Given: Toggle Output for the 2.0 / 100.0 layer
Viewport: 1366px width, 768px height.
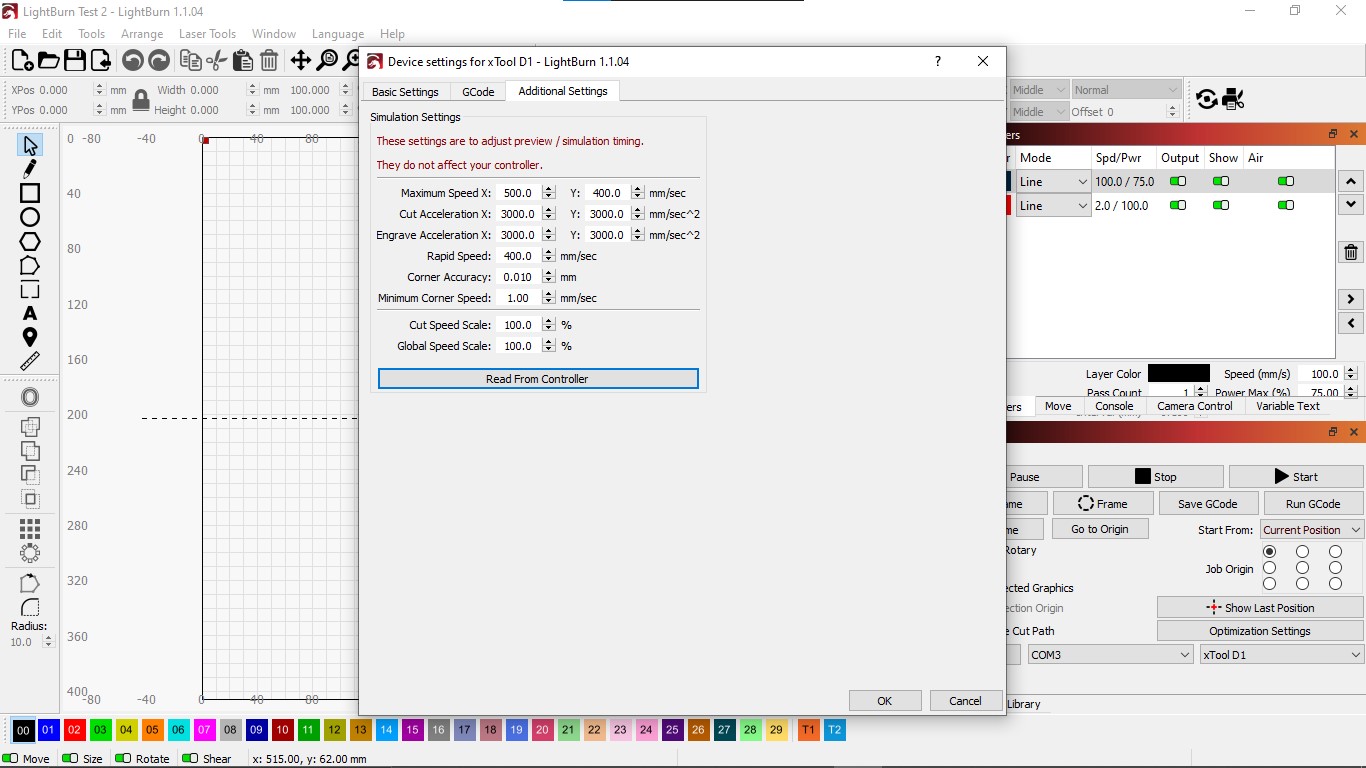Looking at the screenshot, I should (x=1178, y=205).
